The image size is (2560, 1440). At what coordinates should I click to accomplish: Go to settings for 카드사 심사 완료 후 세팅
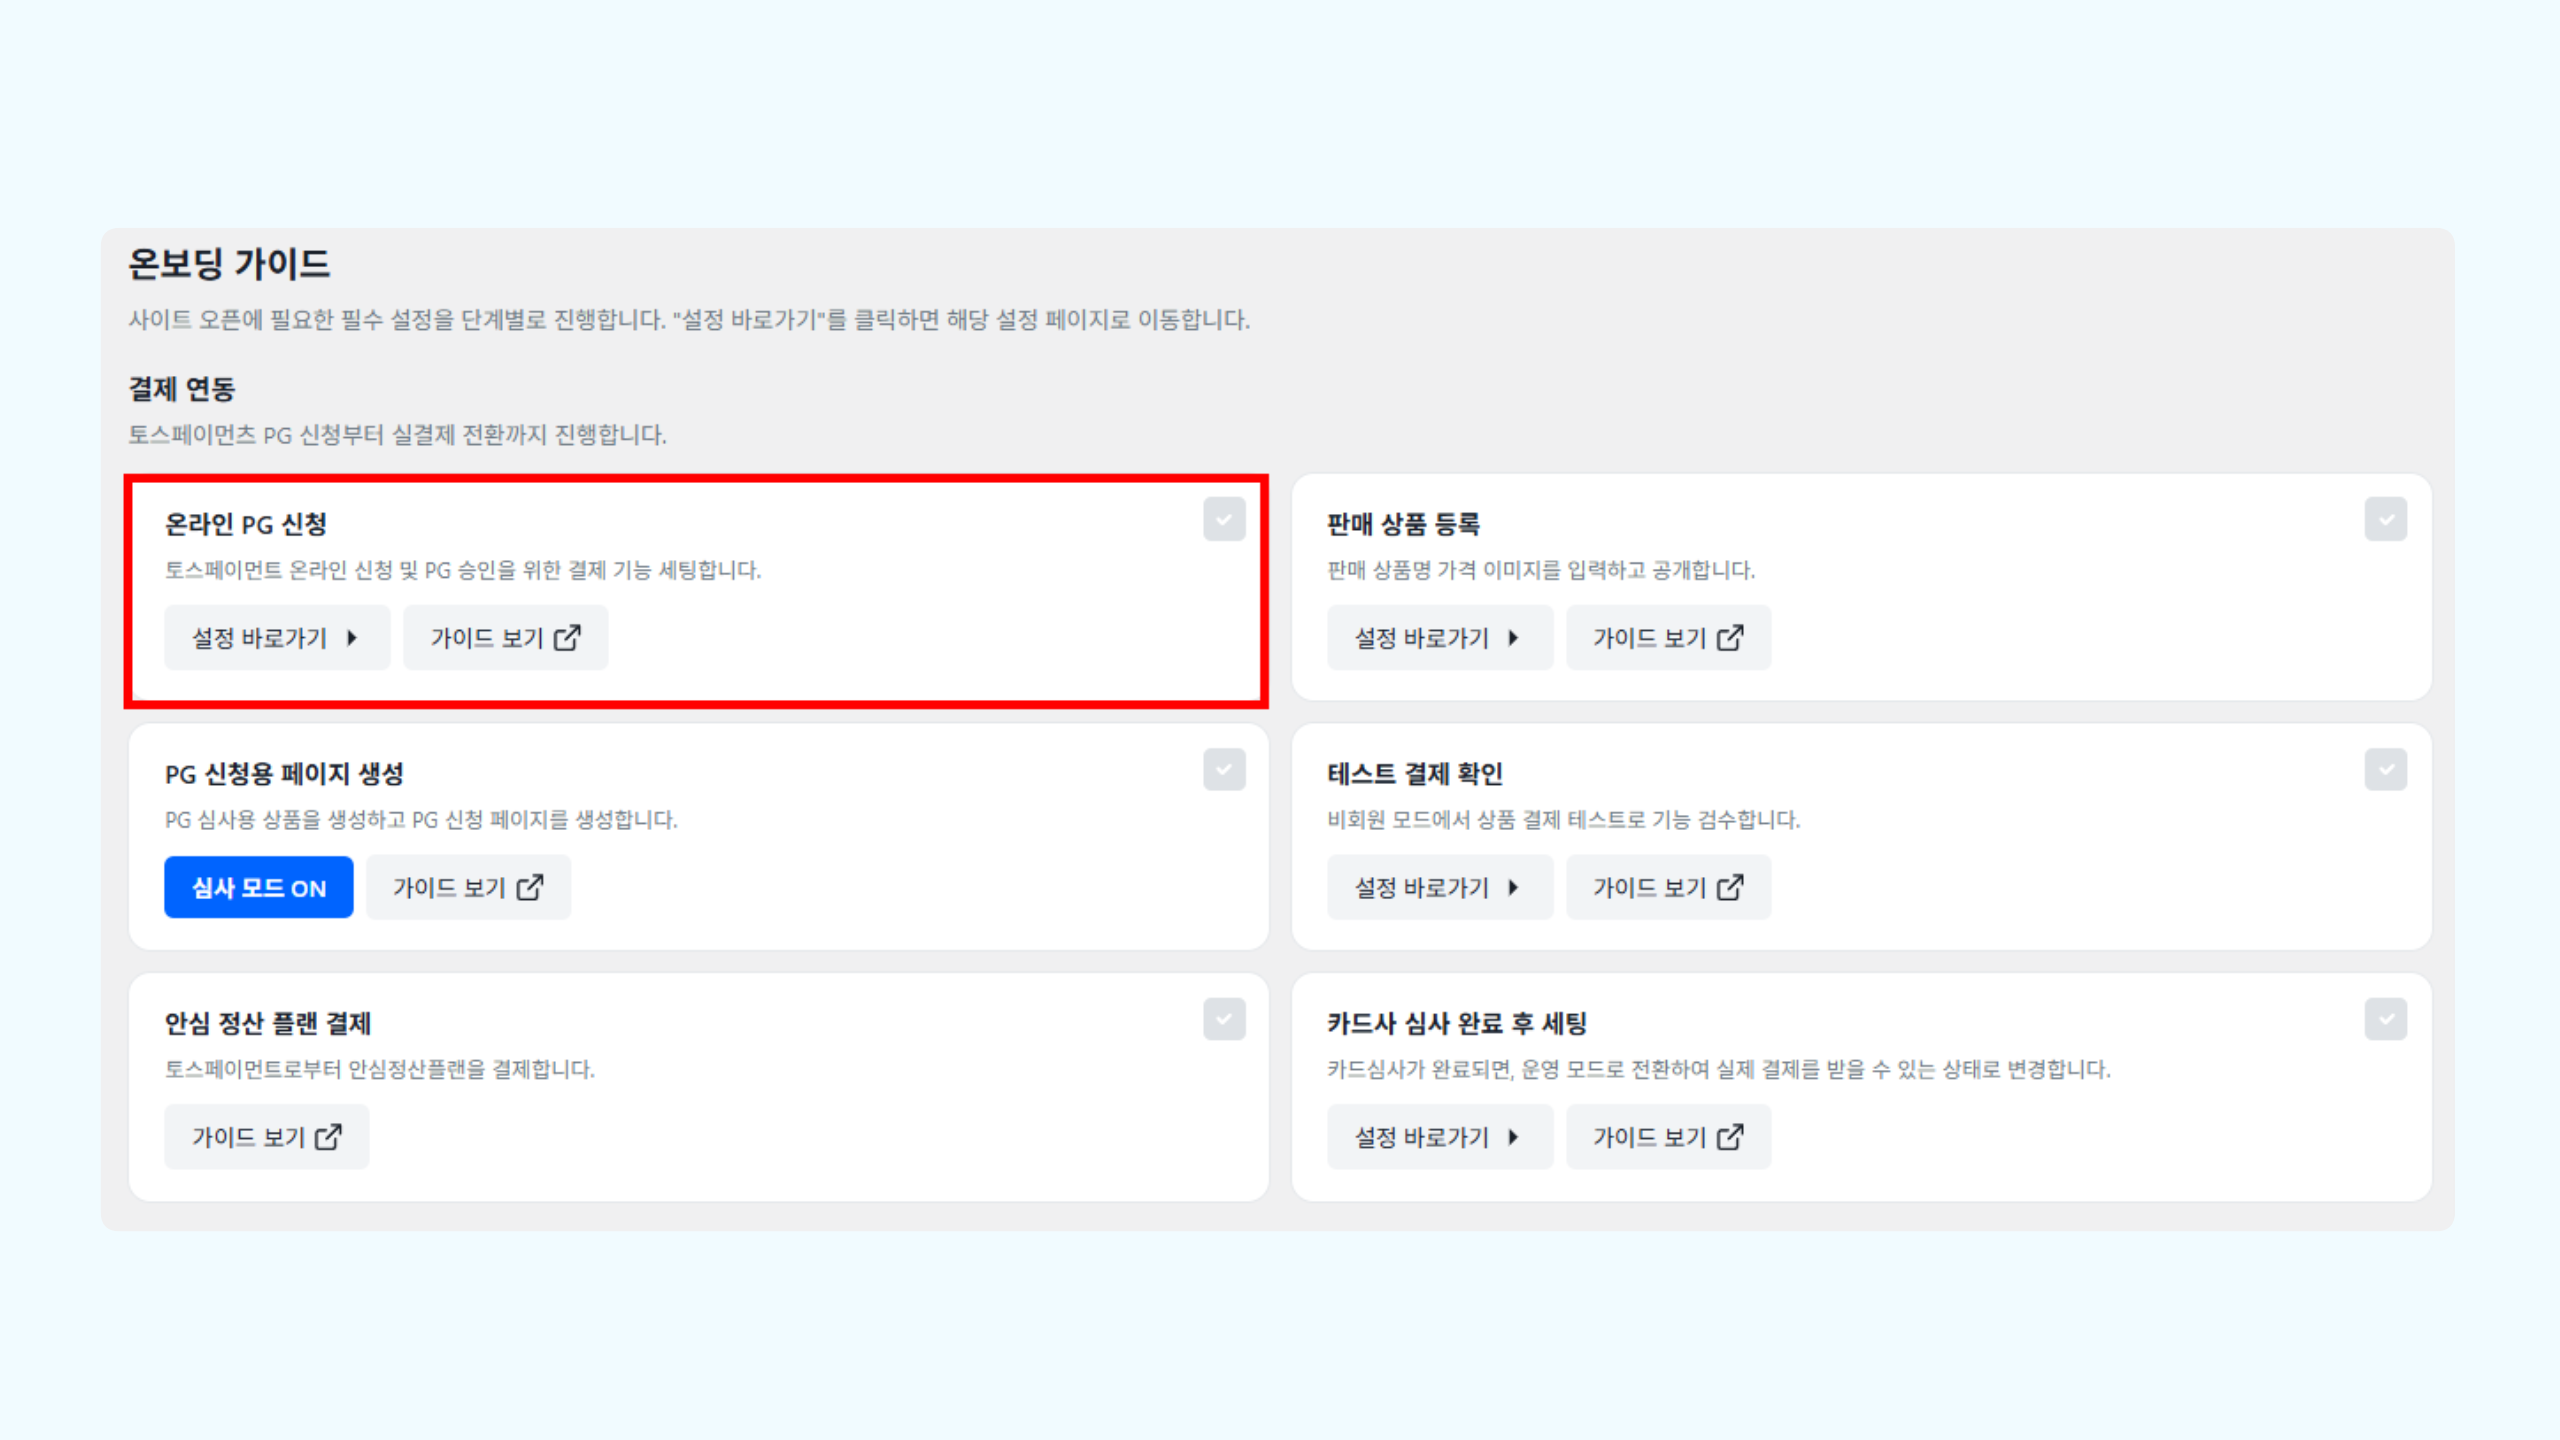click(1438, 1137)
